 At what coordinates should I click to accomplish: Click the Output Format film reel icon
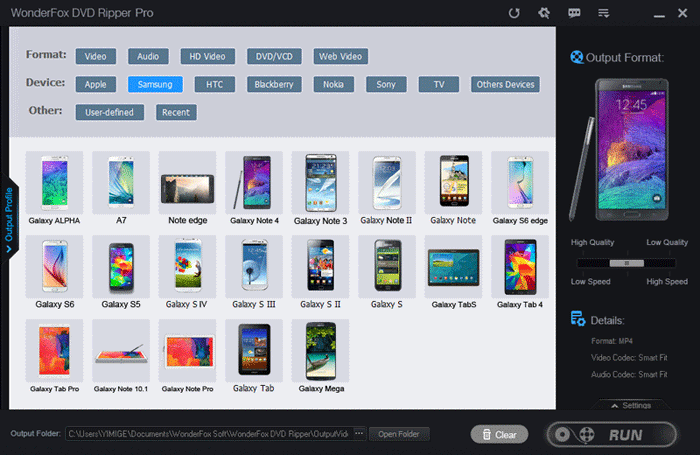tap(577, 57)
